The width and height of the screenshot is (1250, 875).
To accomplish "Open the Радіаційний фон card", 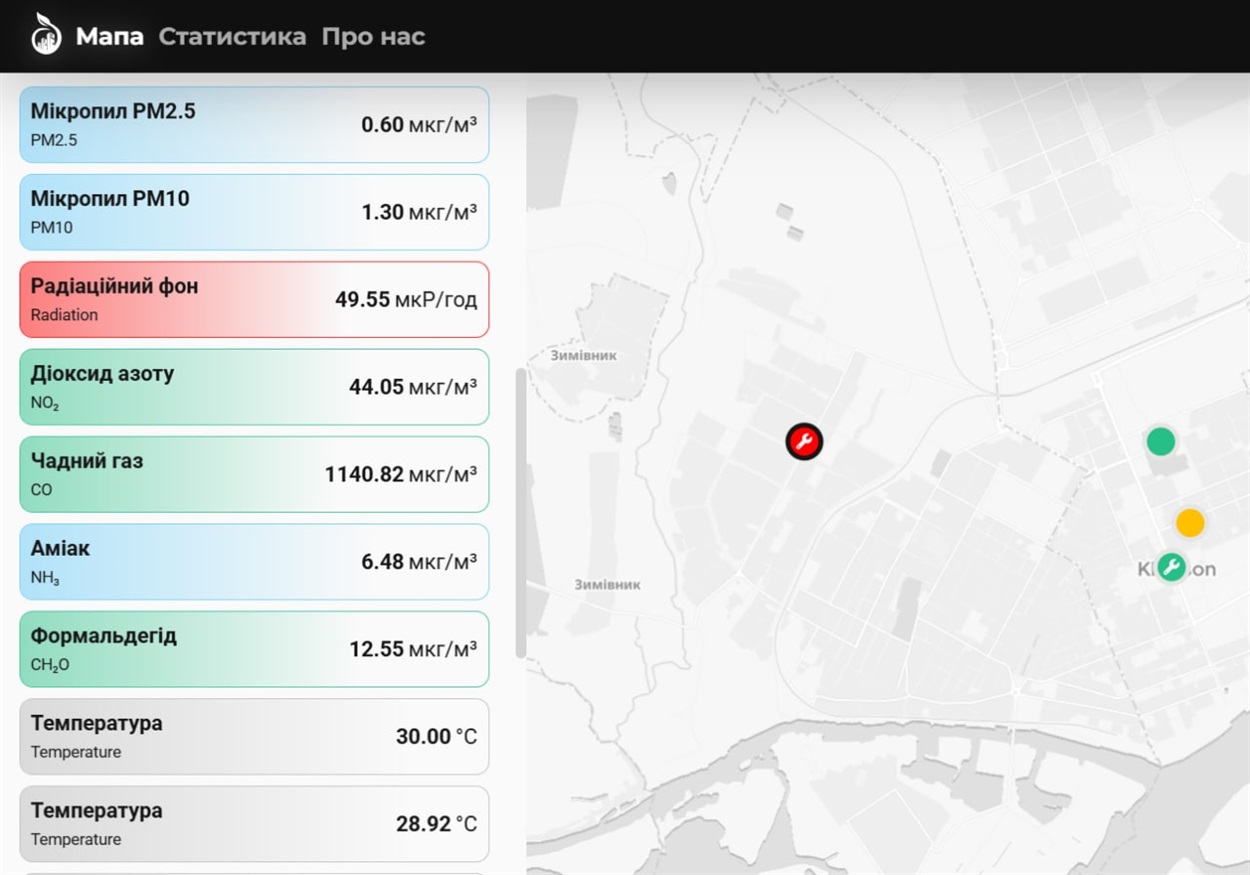I will 254,299.
